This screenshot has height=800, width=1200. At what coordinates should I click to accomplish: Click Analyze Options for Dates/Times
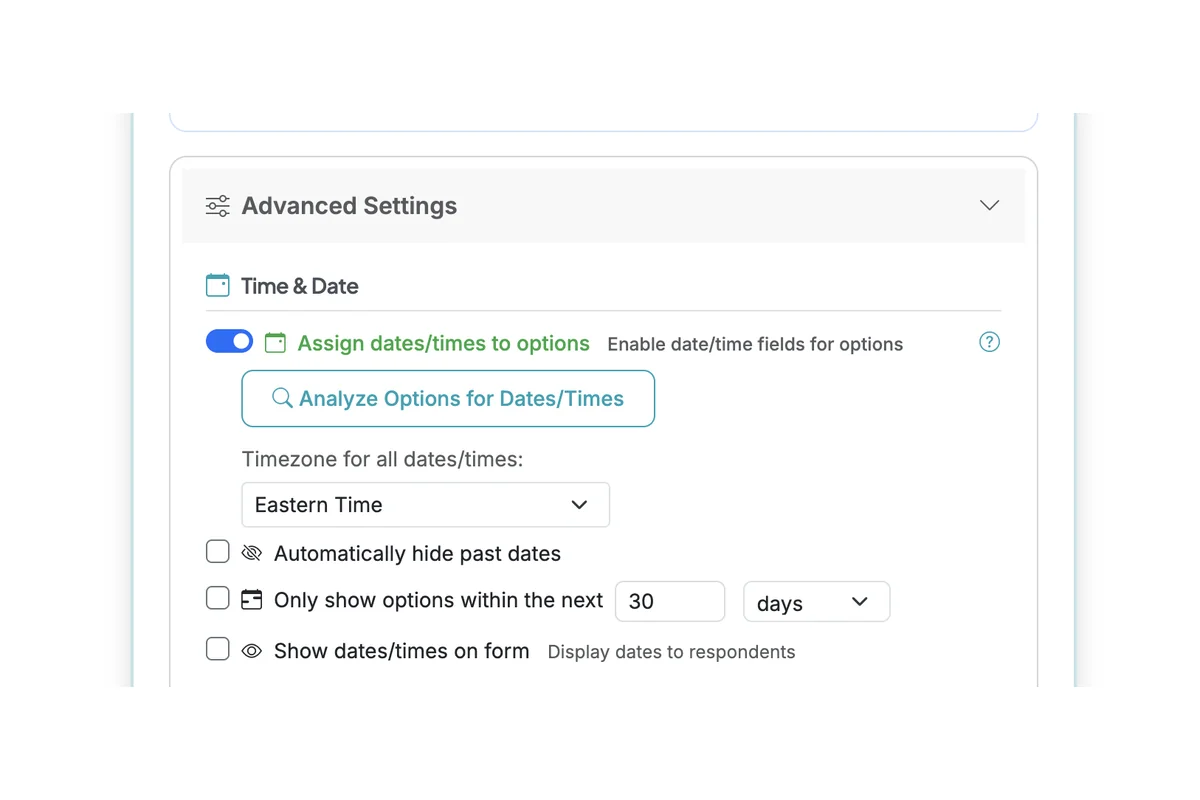point(448,397)
